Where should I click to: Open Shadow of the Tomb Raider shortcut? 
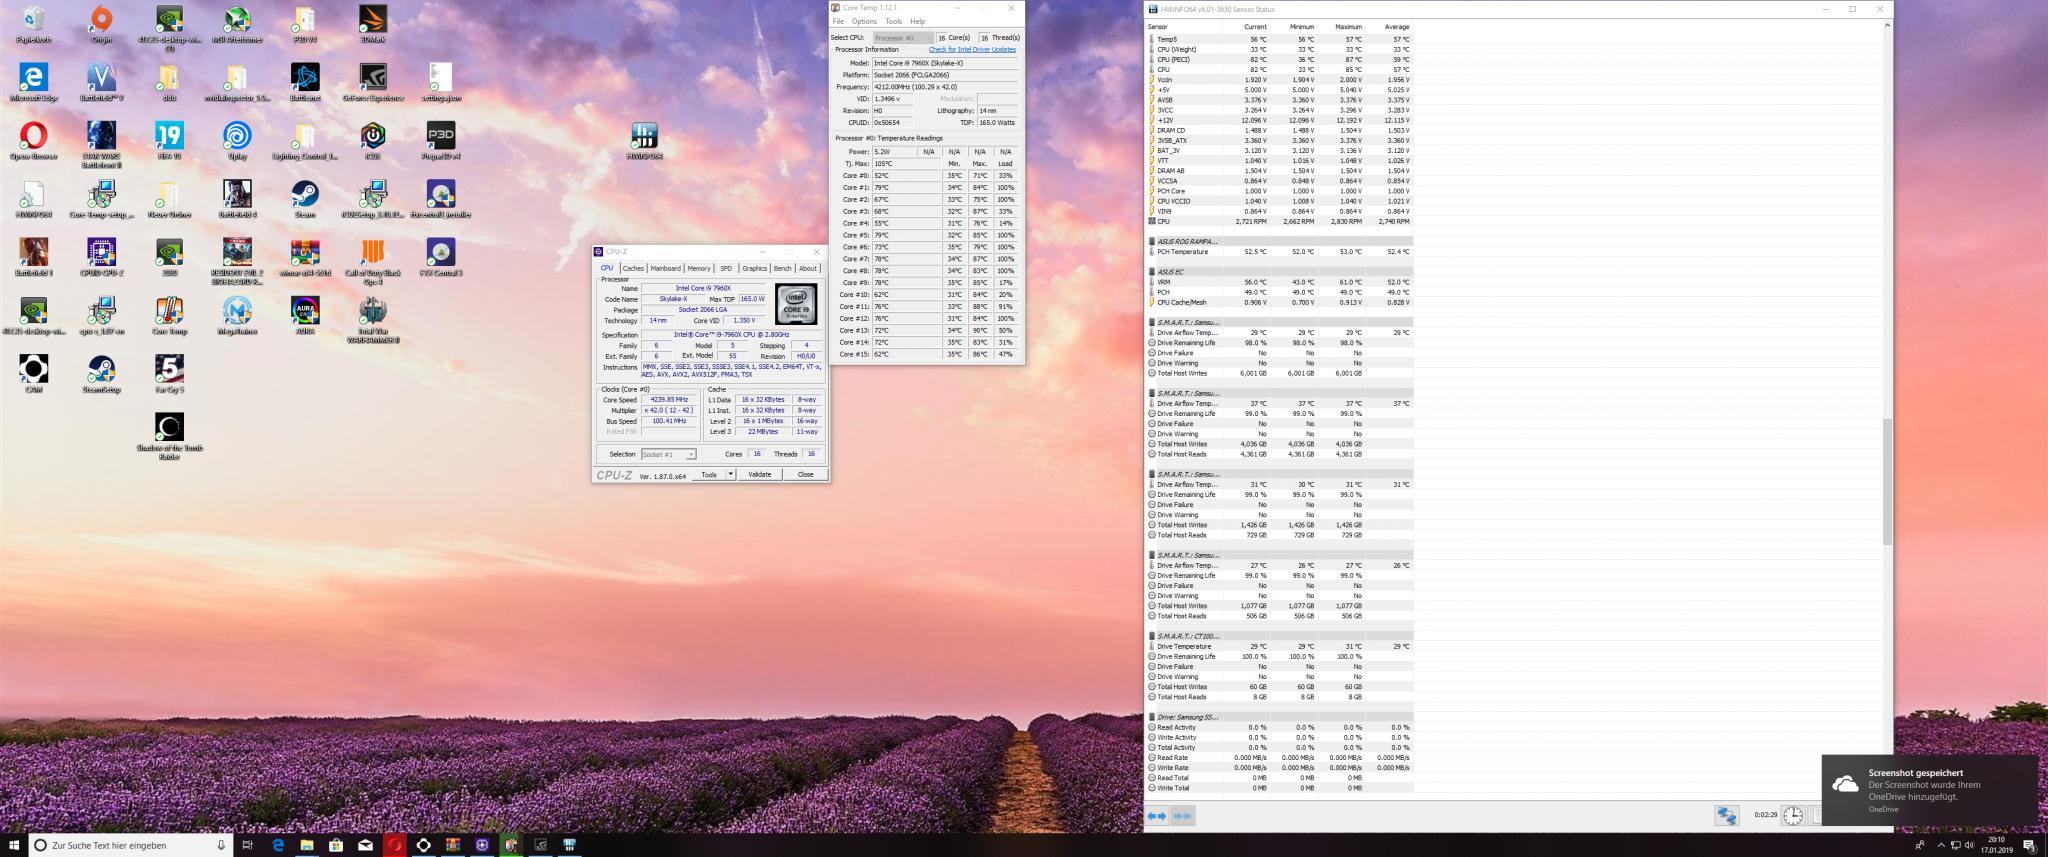pyautogui.click(x=169, y=435)
